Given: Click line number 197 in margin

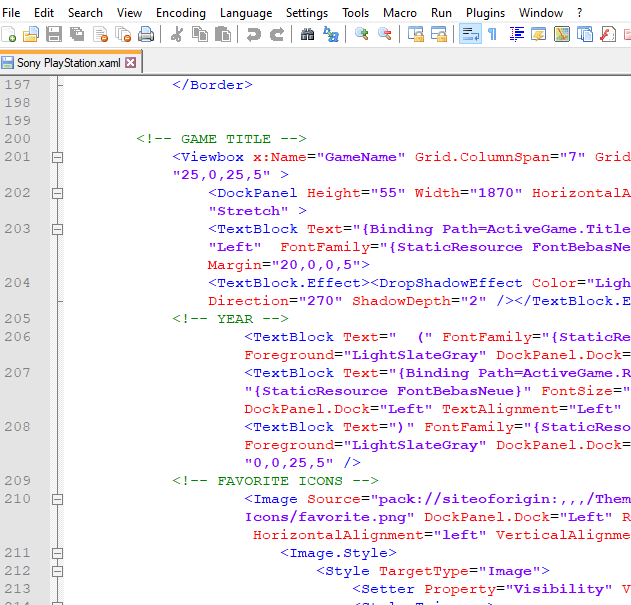Looking at the screenshot, I should pos(17,85).
